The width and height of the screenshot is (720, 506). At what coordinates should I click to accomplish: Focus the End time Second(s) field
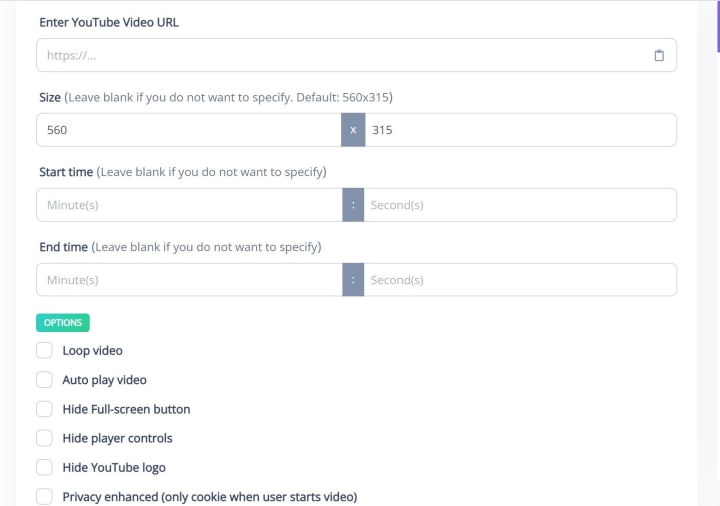[x=520, y=280]
